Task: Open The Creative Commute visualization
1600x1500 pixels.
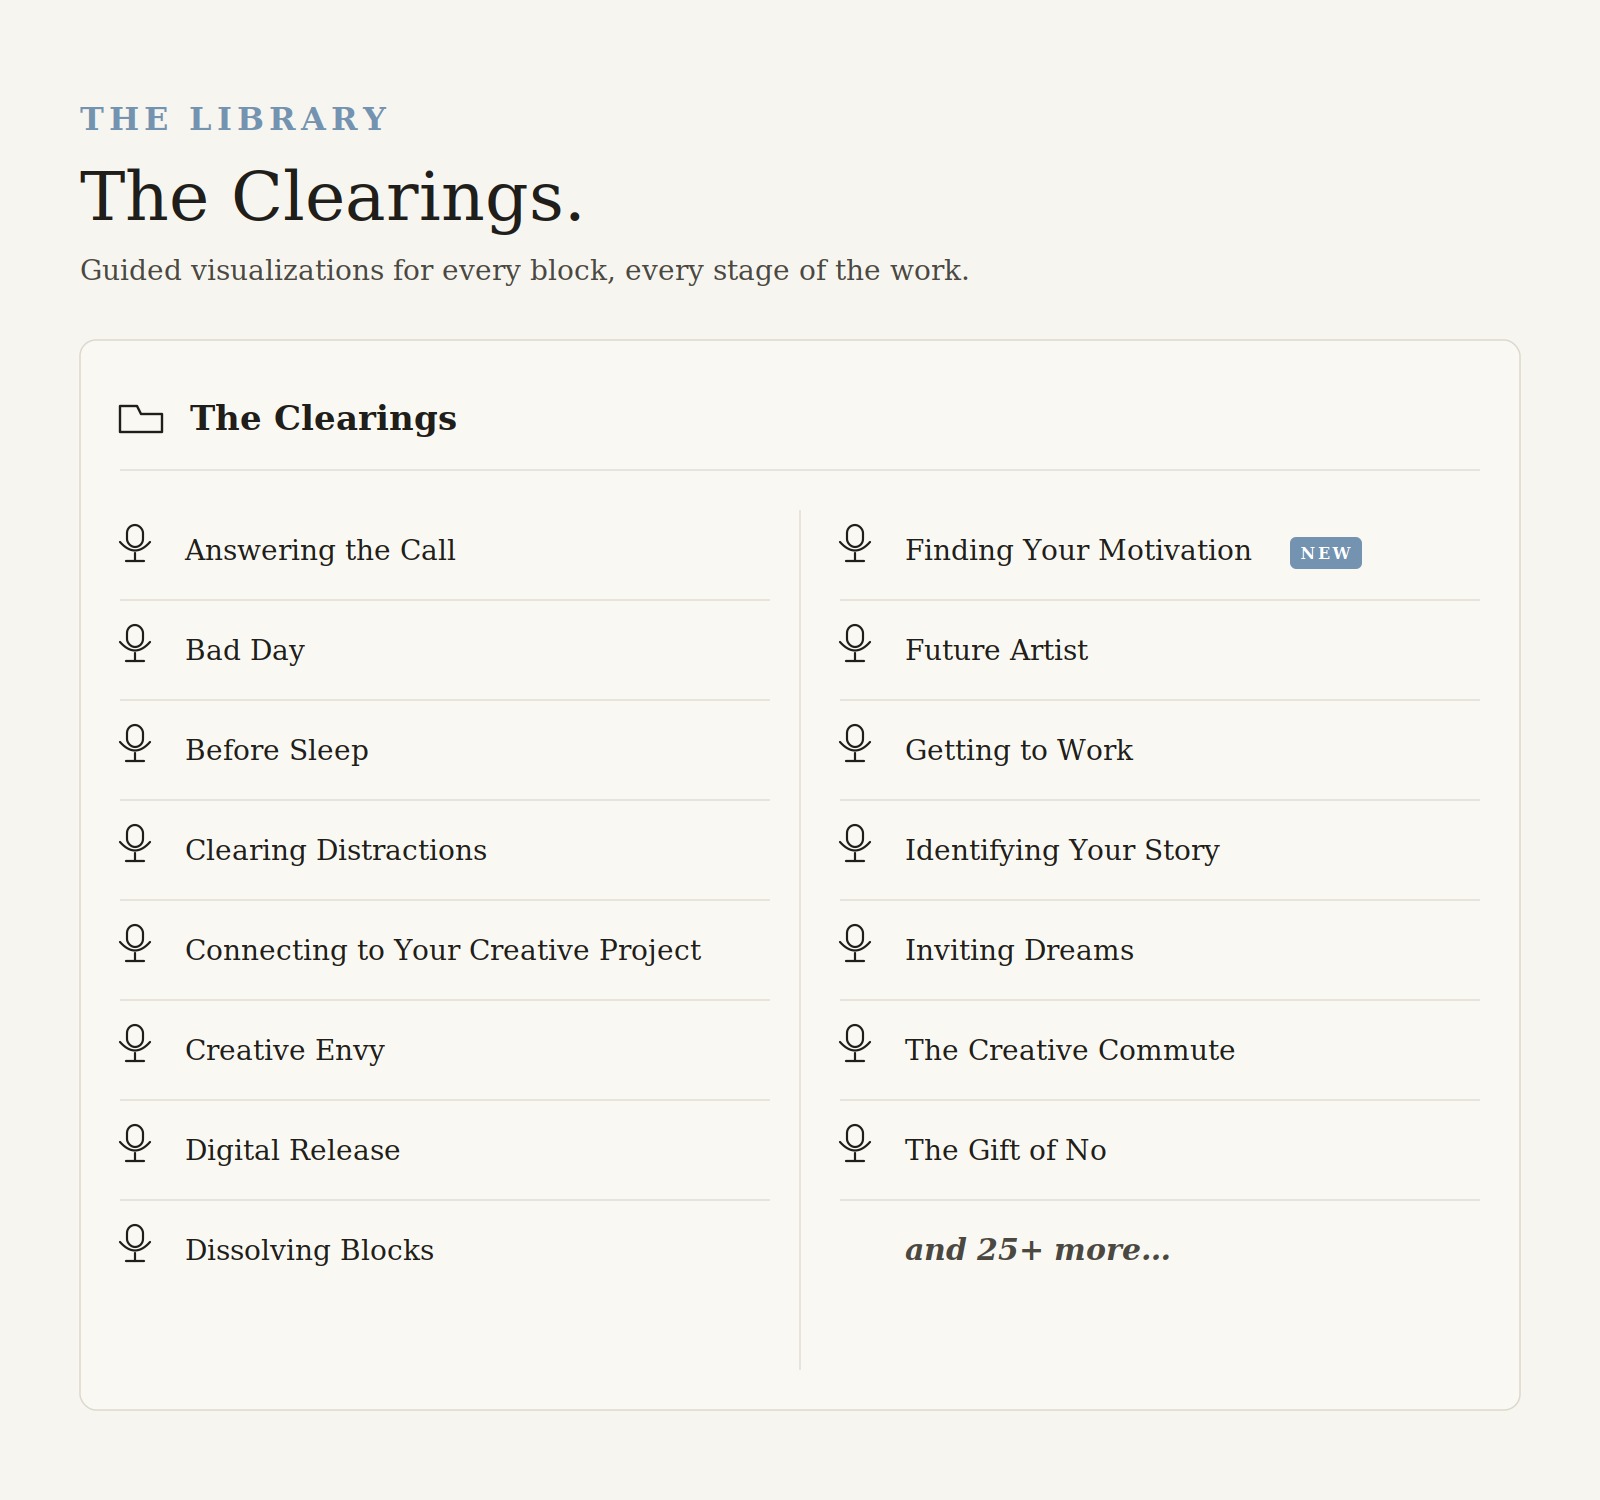Action: point(1070,1050)
